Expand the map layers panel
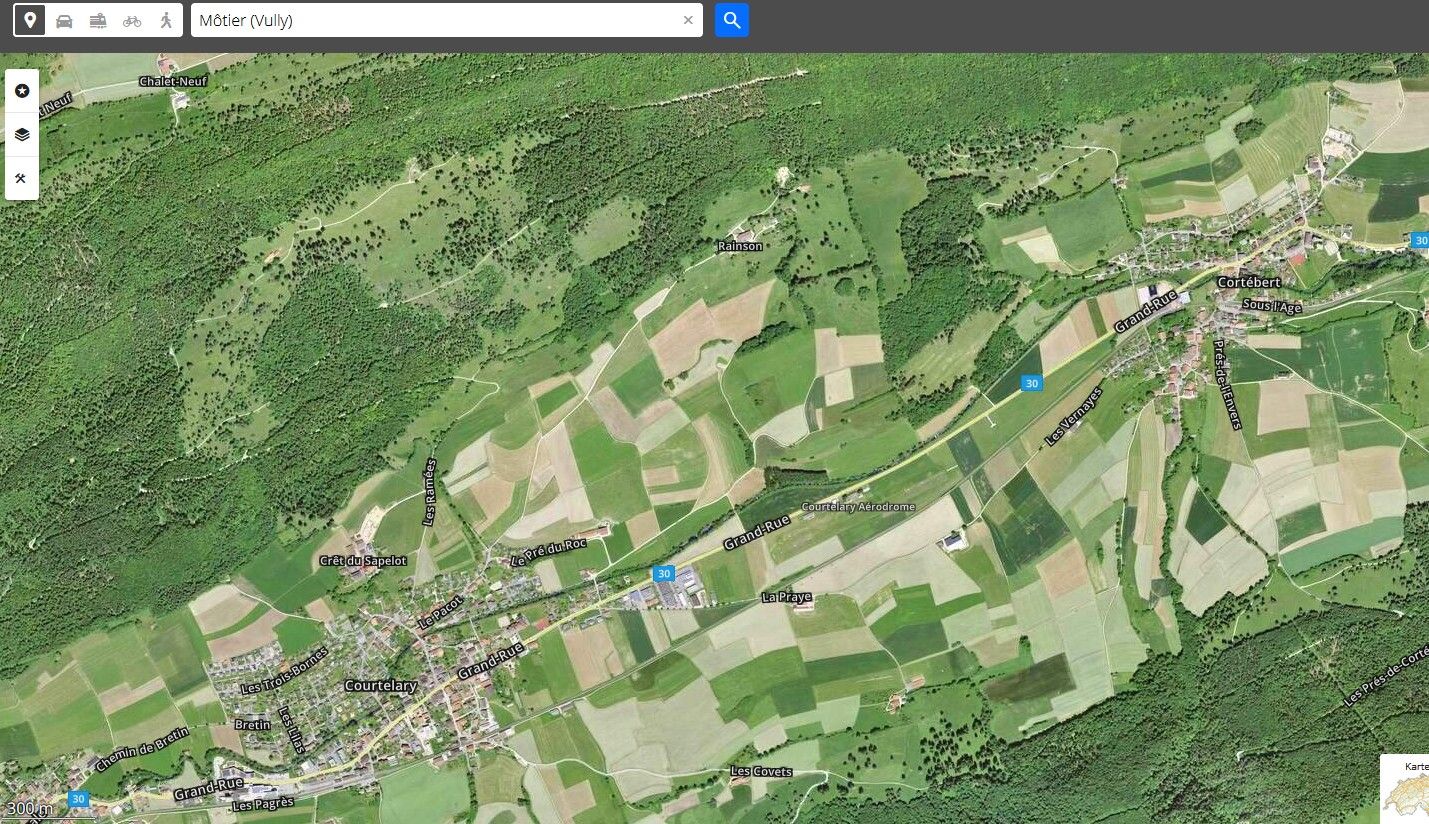The height and width of the screenshot is (824, 1429). point(22,135)
